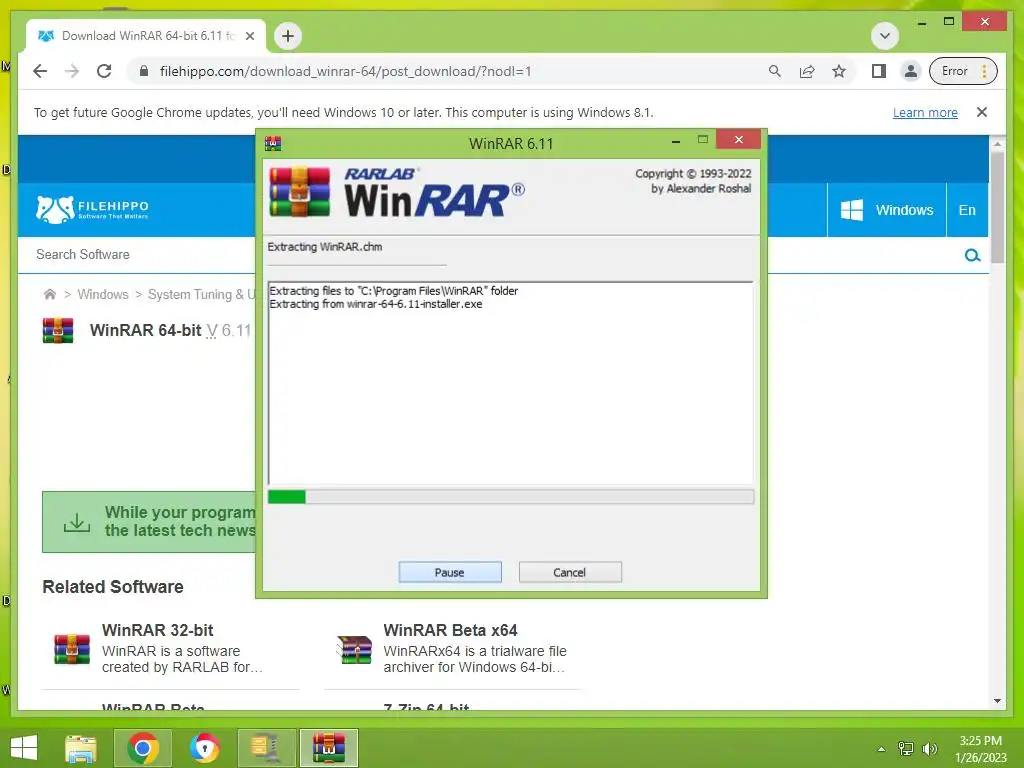Share this page icon
Screen dimensions: 1024x768
click(x=807, y=71)
